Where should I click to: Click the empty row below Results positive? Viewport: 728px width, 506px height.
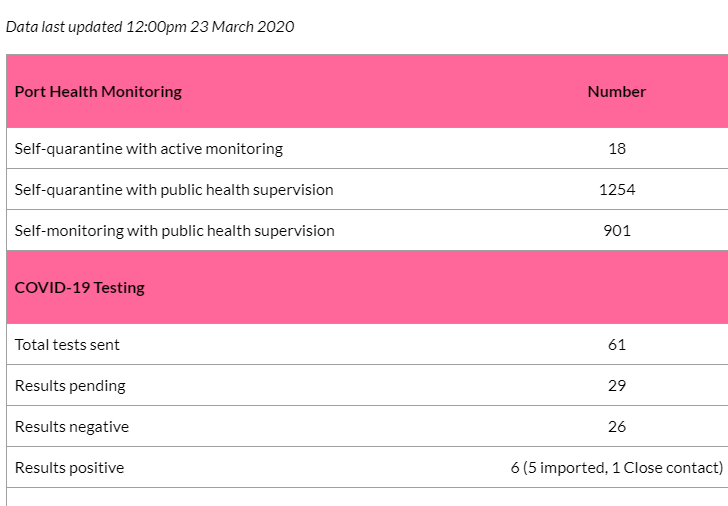[x=367, y=497]
